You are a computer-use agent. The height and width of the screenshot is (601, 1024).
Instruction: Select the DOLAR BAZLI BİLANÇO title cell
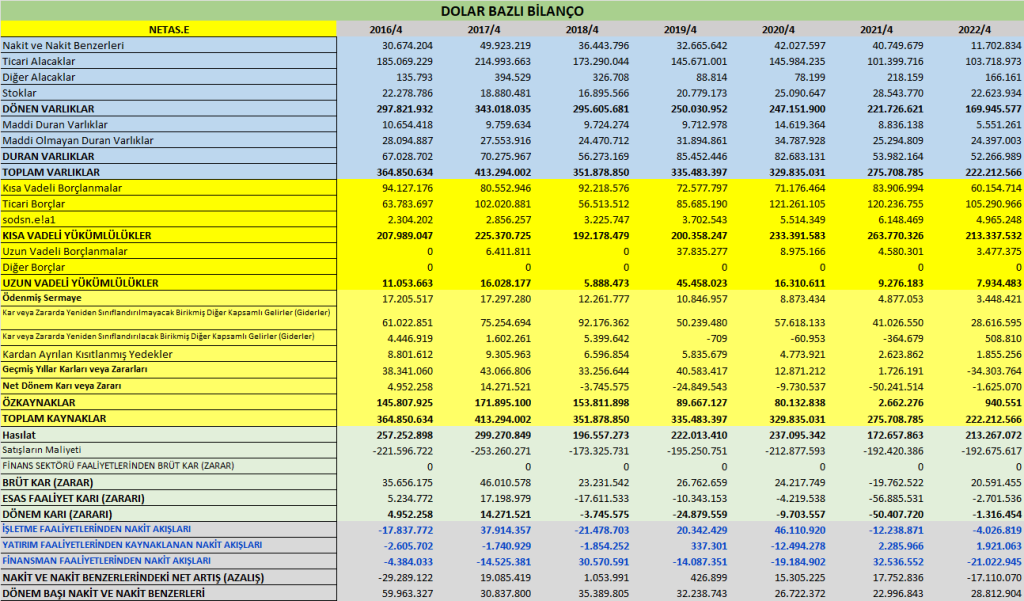512,10
